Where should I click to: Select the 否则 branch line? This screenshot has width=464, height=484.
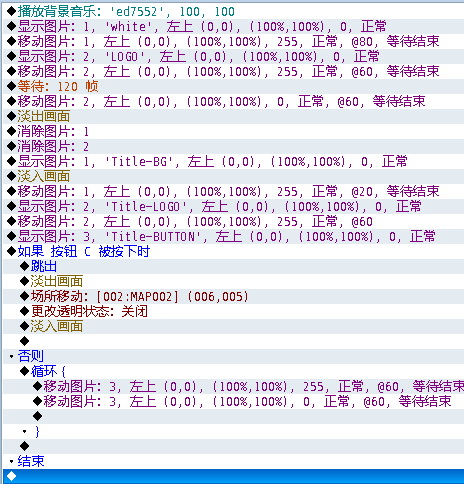(233, 357)
